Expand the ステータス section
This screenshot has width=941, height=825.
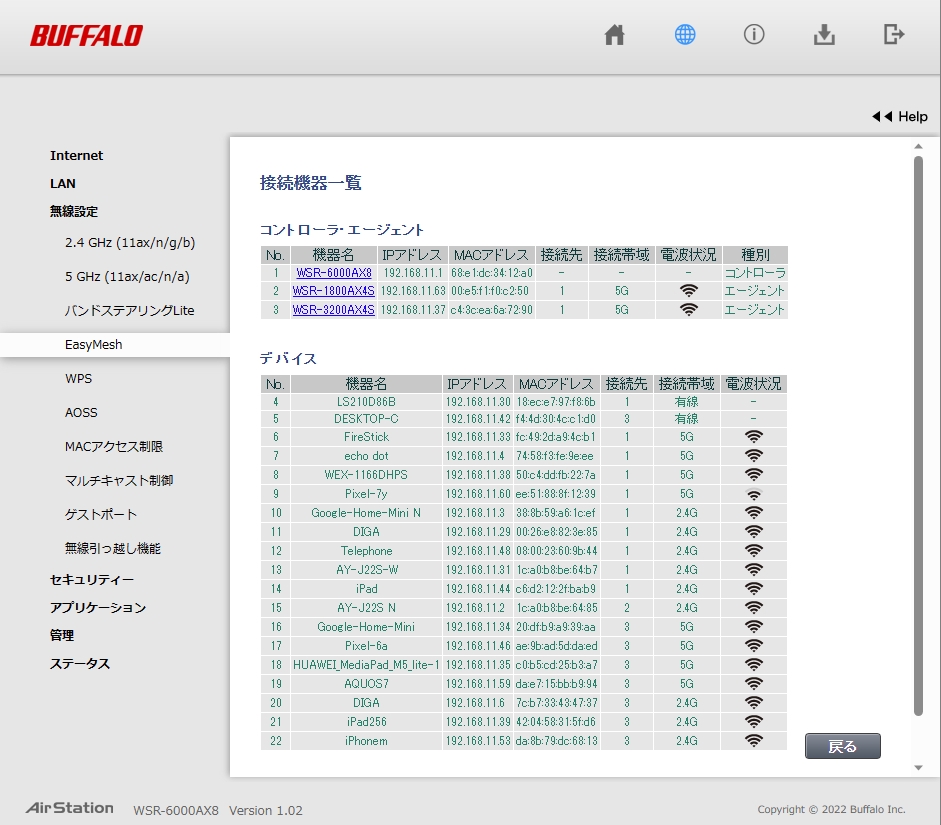point(78,663)
